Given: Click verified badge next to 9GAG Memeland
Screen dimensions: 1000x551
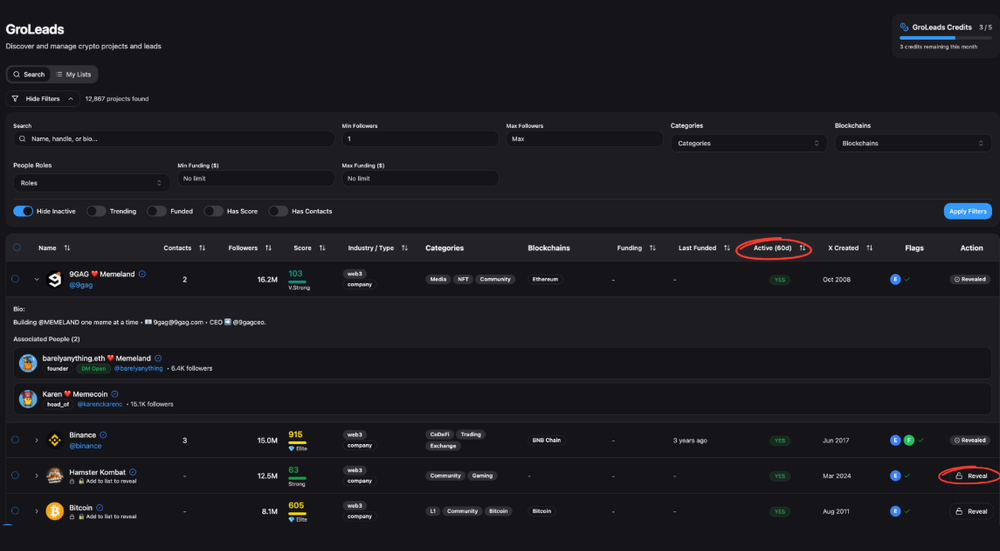Looking at the screenshot, I should (x=142, y=274).
